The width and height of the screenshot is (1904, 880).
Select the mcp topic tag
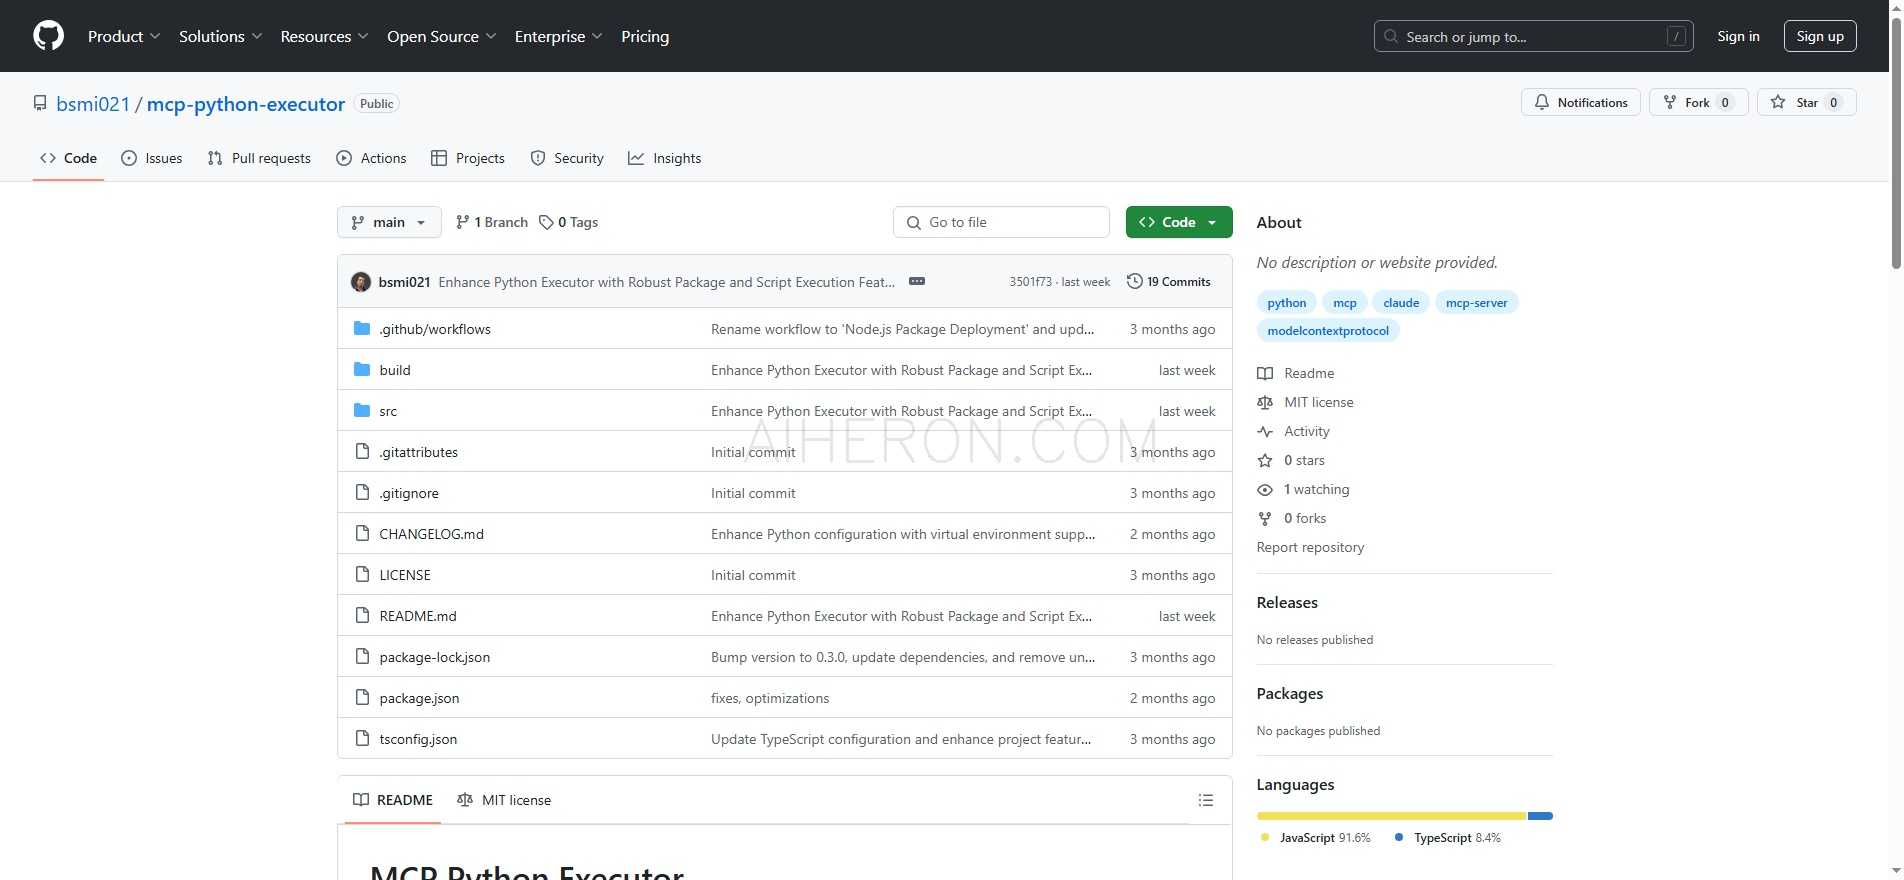click(1345, 302)
